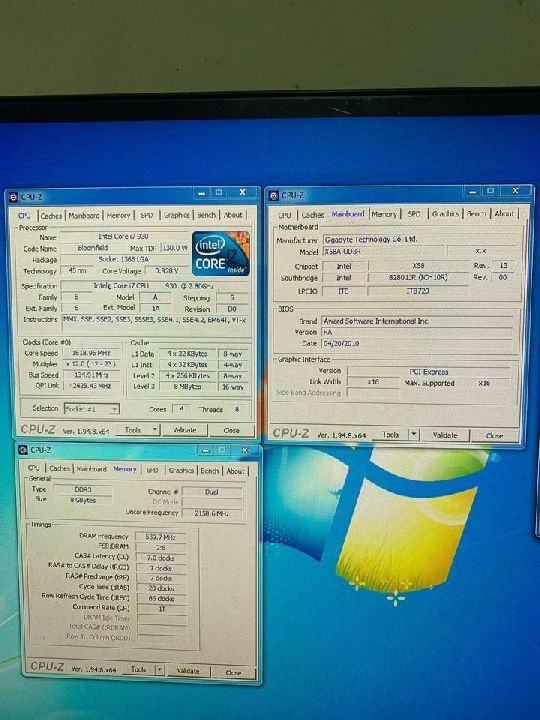
Task: Click Uncore Frequency value field
Action: [212, 513]
